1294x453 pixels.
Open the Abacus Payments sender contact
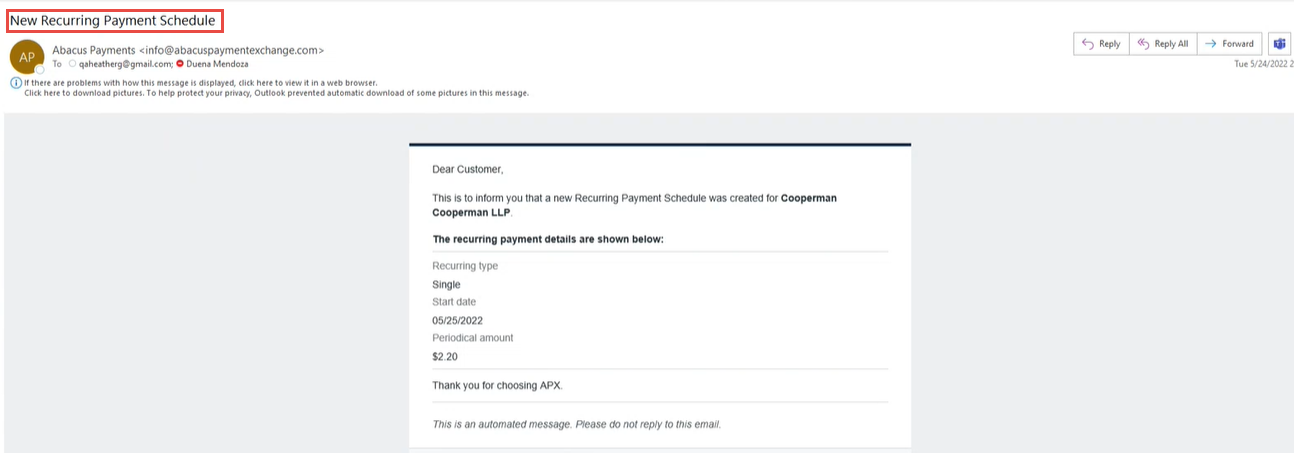pyautogui.click(x=188, y=49)
